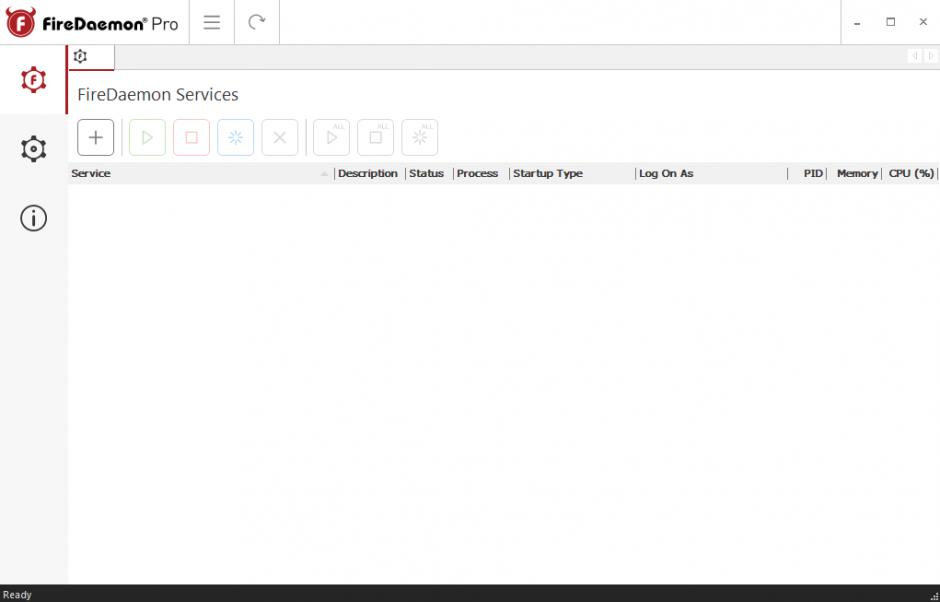Minimize the FireDaemon Pro window
Image resolution: width=940 pixels, height=602 pixels.
[857, 23]
